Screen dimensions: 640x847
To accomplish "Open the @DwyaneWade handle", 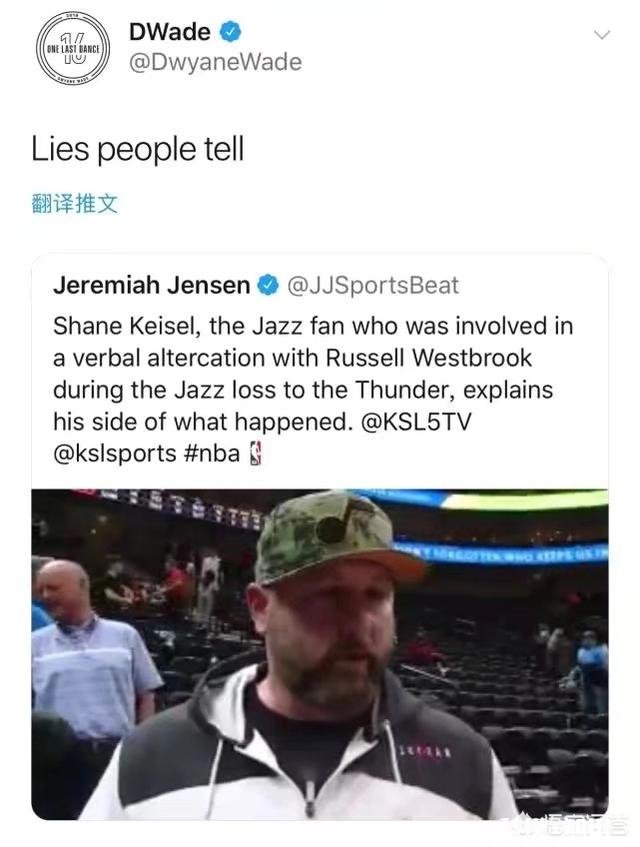I will 215,63.
